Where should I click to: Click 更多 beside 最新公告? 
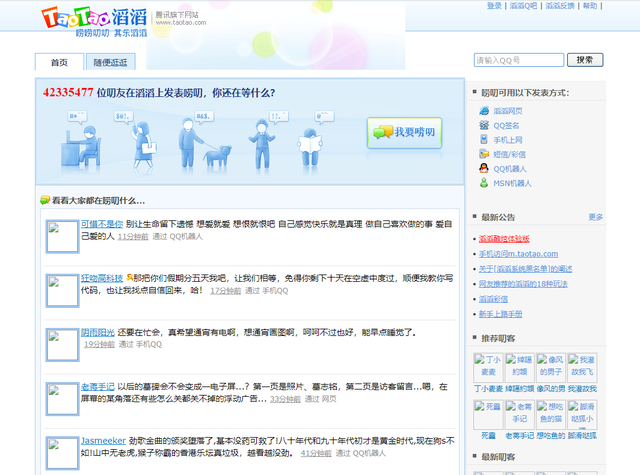tap(596, 217)
